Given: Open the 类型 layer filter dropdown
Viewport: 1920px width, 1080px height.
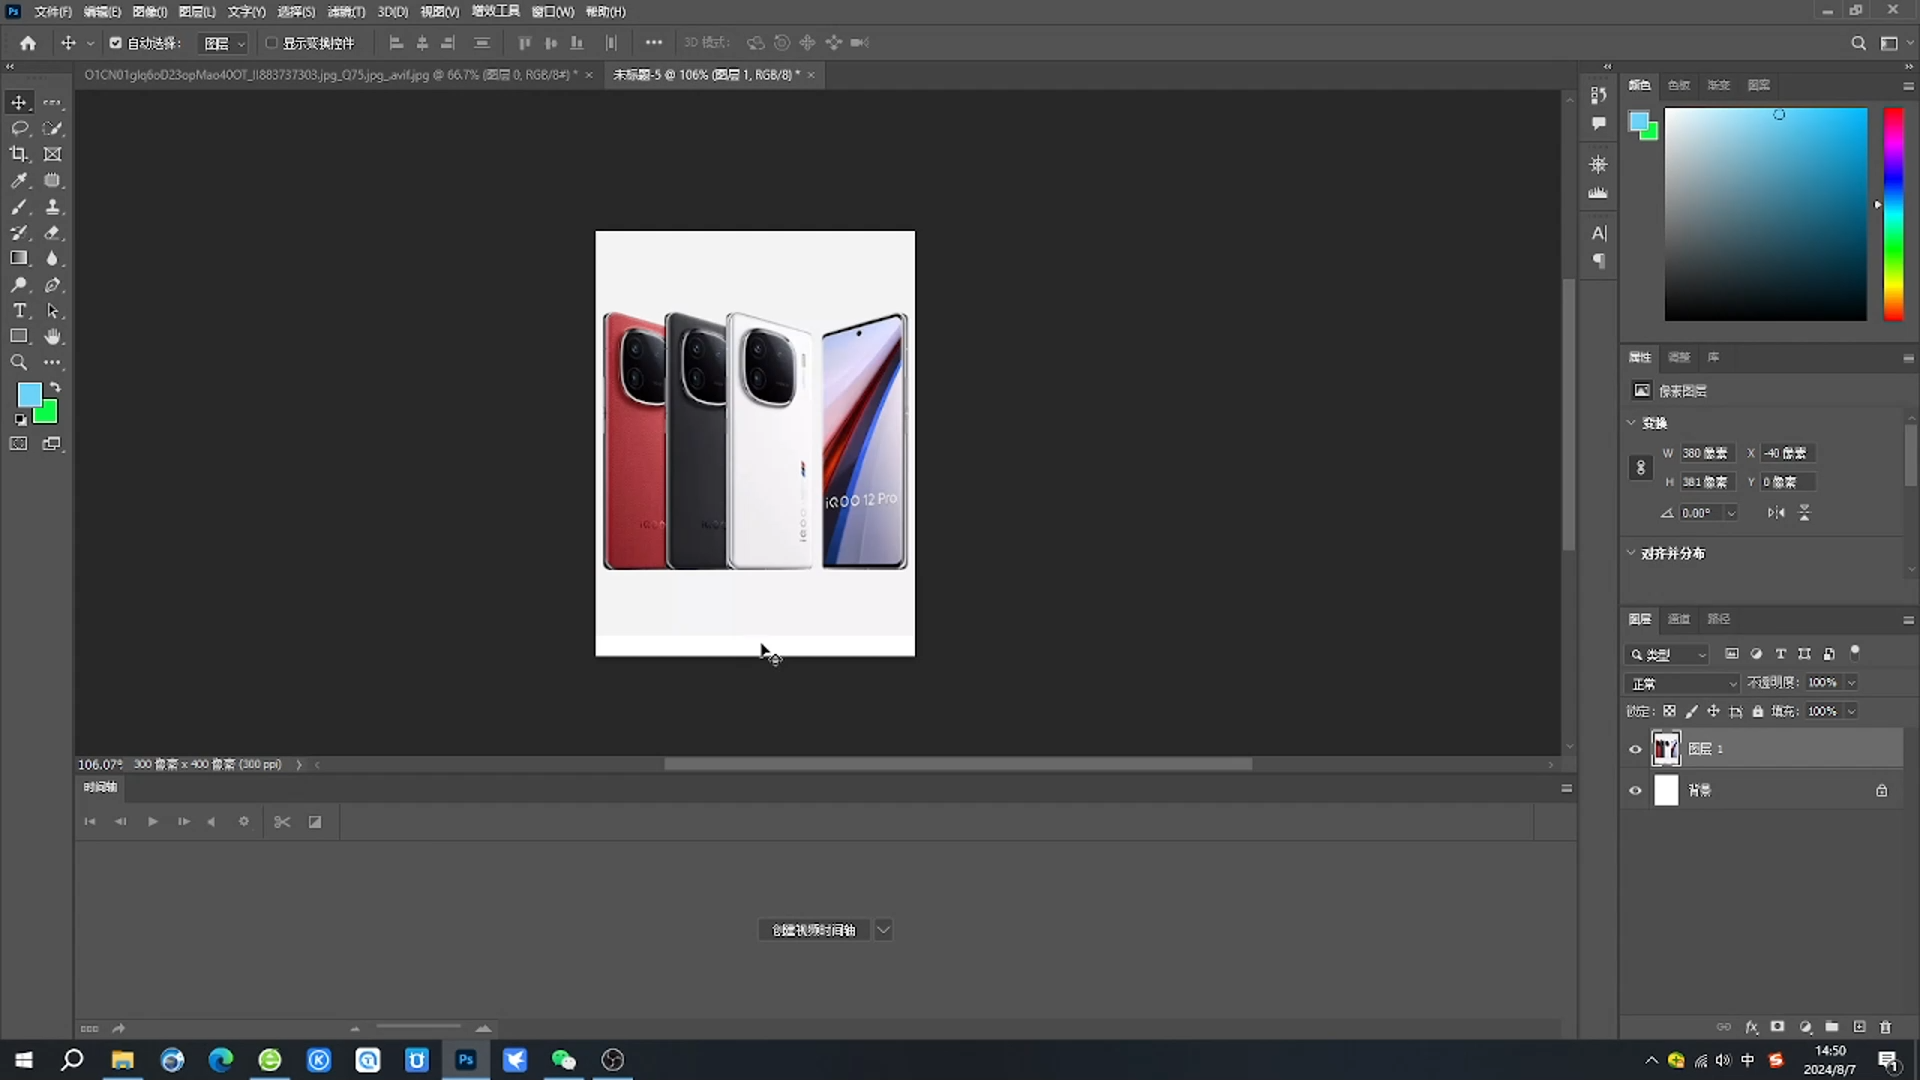Looking at the screenshot, I should pyautogui.click(x=1668, y=655).
